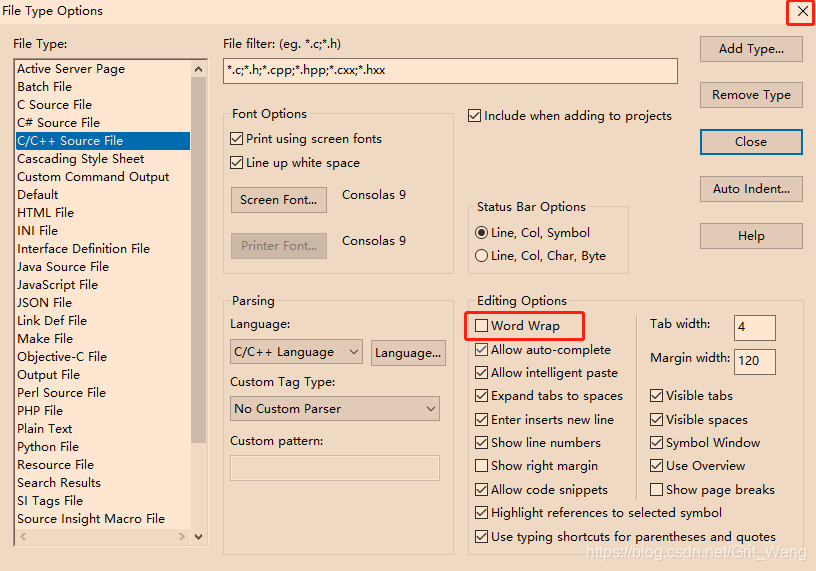Open the No Custom Parser dropdown
Viewport: 816px width, 571px height.
click(x=335, y=409)
